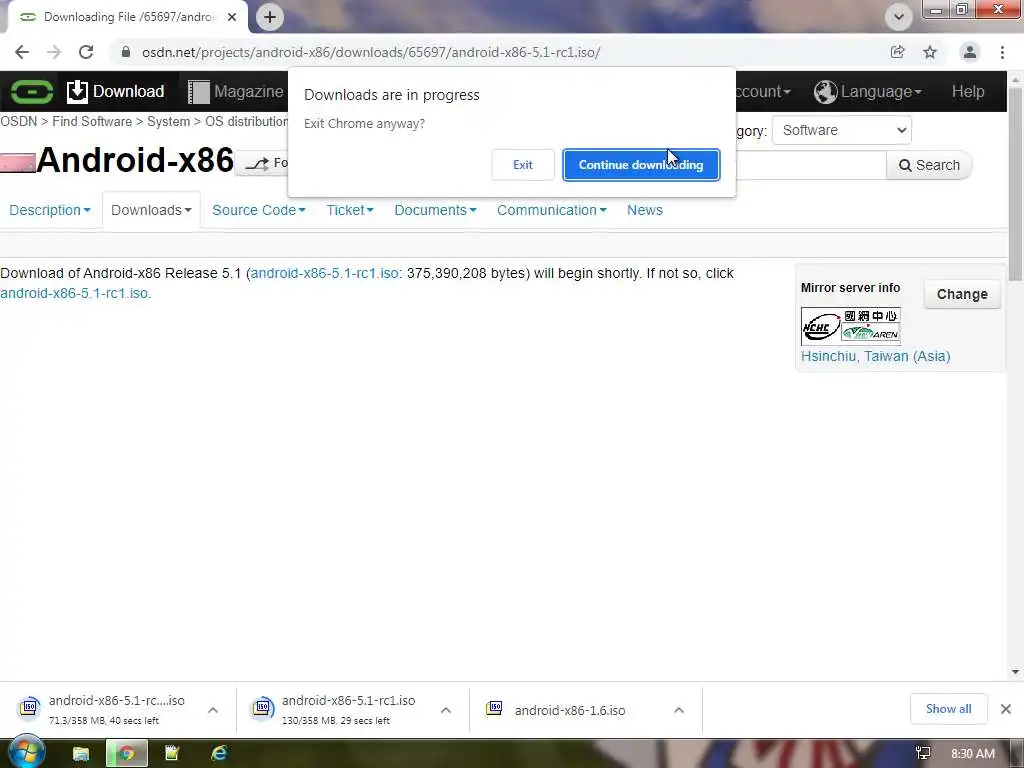Click the padlock site info icon
The height and width of the screenshot is (768, 1024).
[126, 52]
